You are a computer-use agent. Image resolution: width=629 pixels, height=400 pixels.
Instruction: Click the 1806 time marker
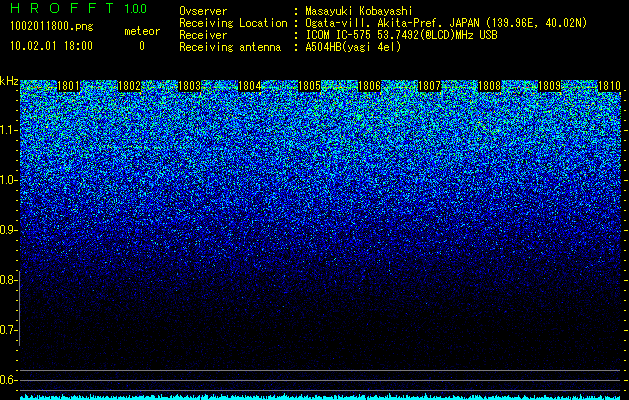[369, 86]
